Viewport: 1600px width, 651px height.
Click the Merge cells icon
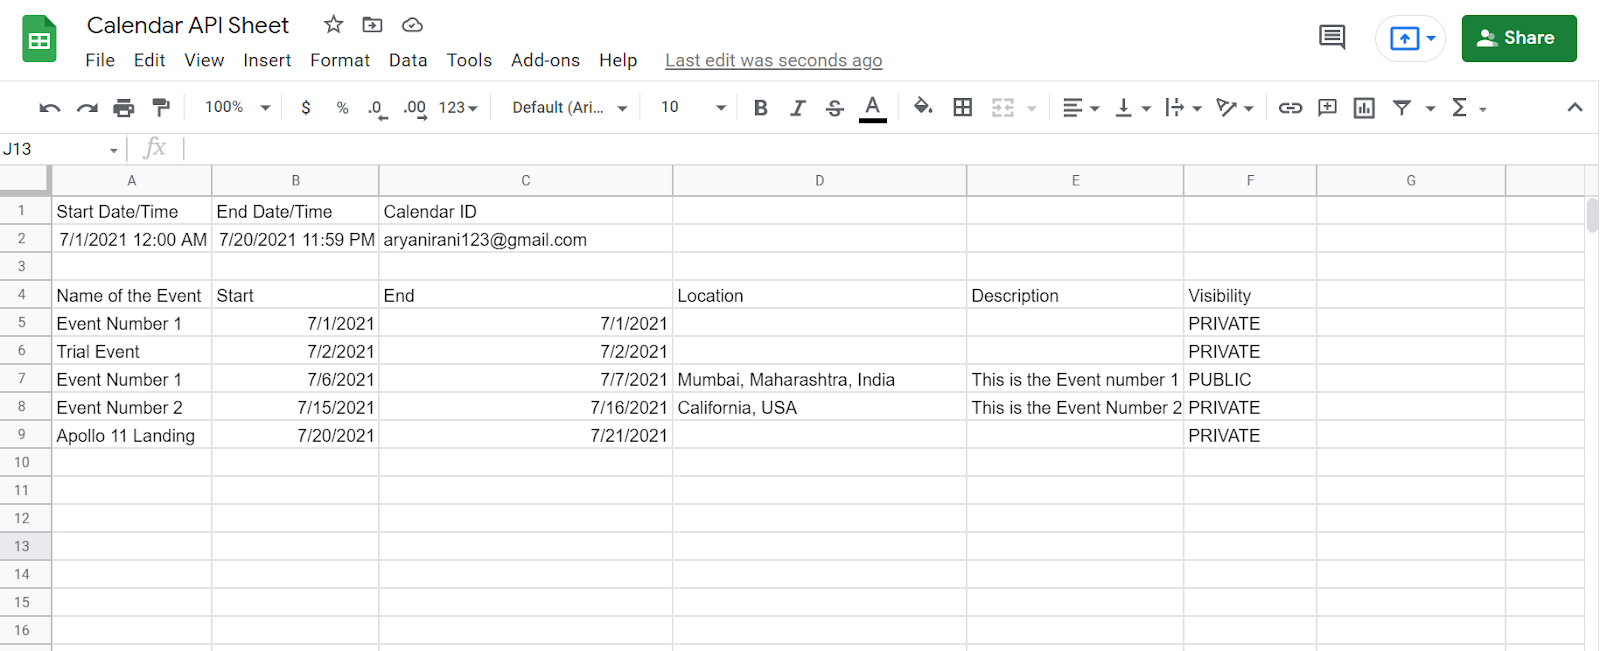(x=1003, y=108)
